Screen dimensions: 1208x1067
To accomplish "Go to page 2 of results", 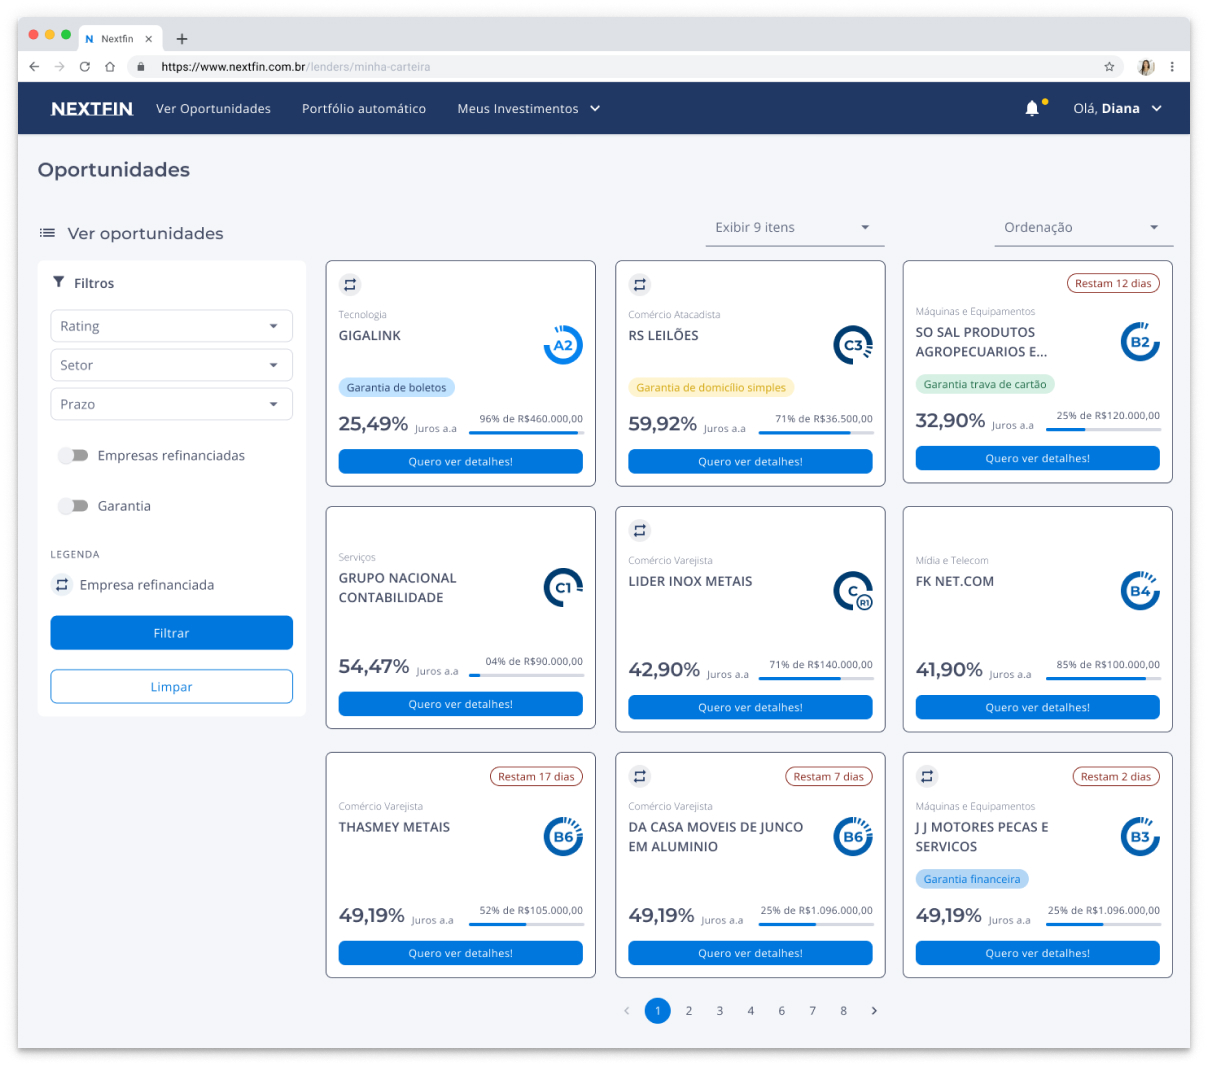I will pyautogui.click(x=689, y=1011).
